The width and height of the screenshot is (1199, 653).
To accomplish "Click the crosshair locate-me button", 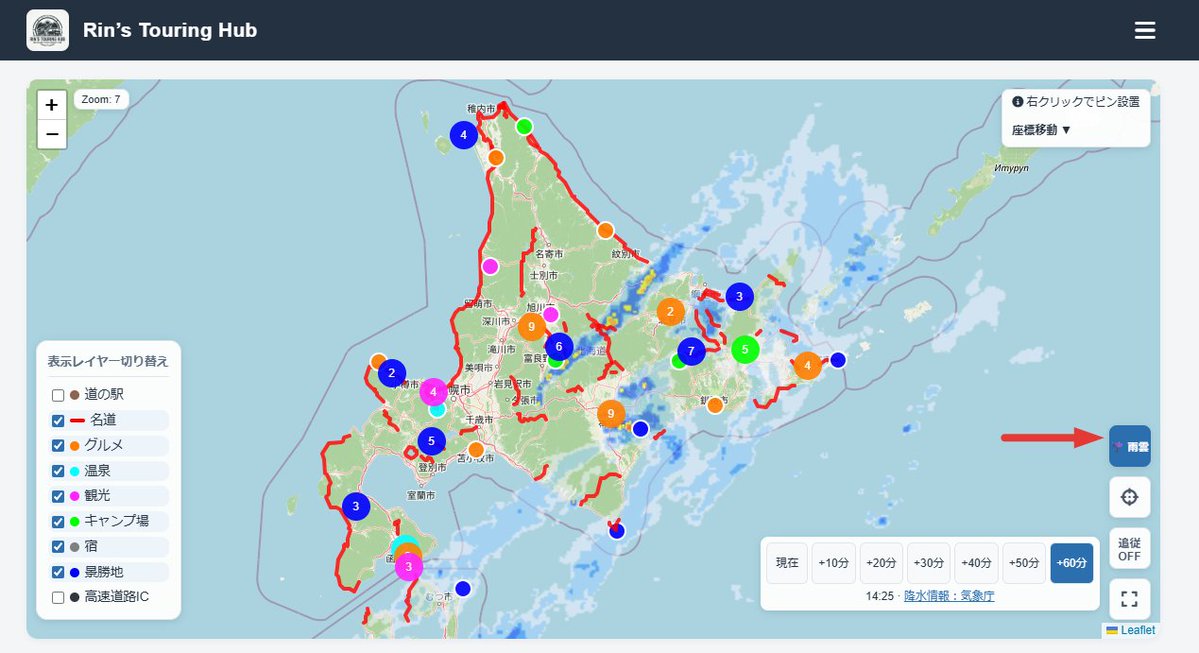I will click(x=1129, y=497).
